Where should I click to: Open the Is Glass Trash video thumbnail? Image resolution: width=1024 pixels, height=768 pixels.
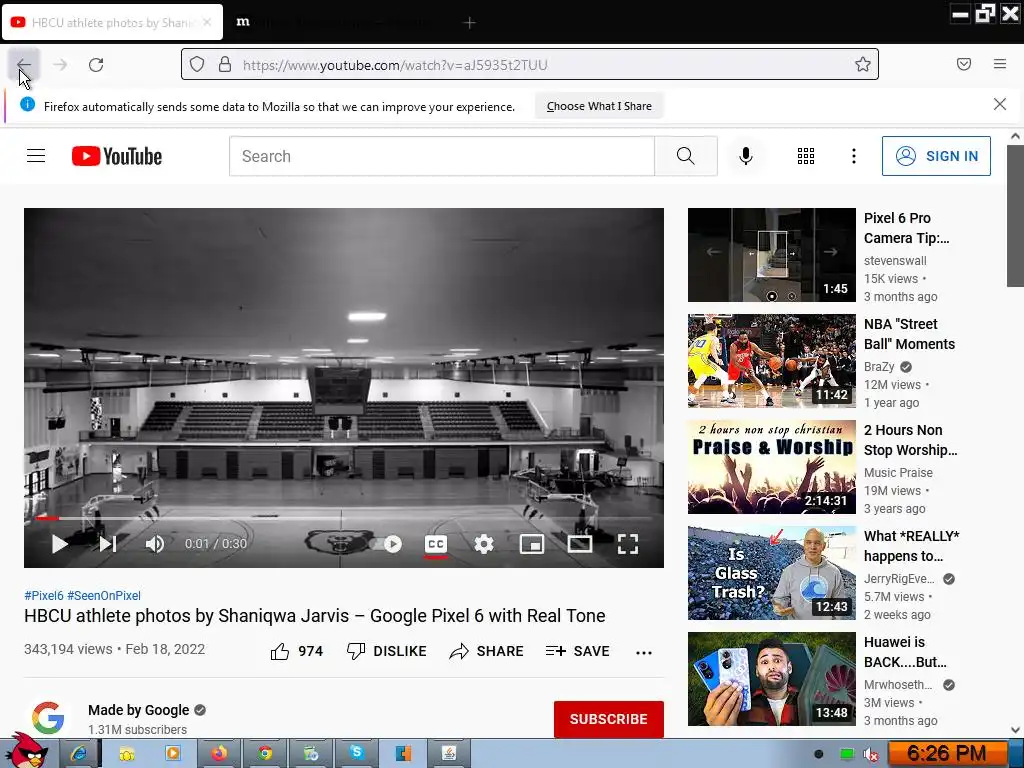(771, 573)
